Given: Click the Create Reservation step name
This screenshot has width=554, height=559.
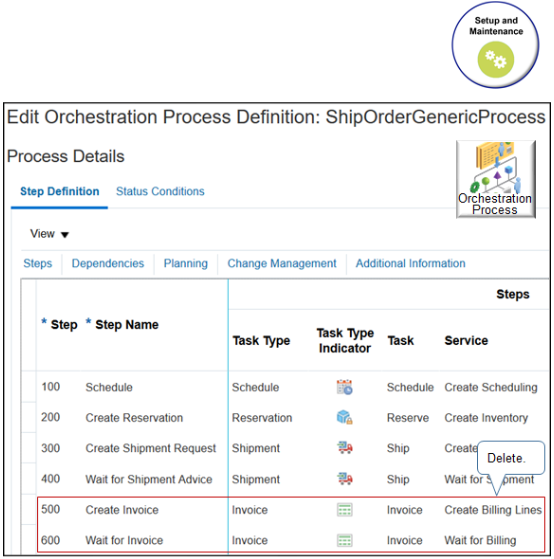Looking at the screenshot, I should point(134,417).
